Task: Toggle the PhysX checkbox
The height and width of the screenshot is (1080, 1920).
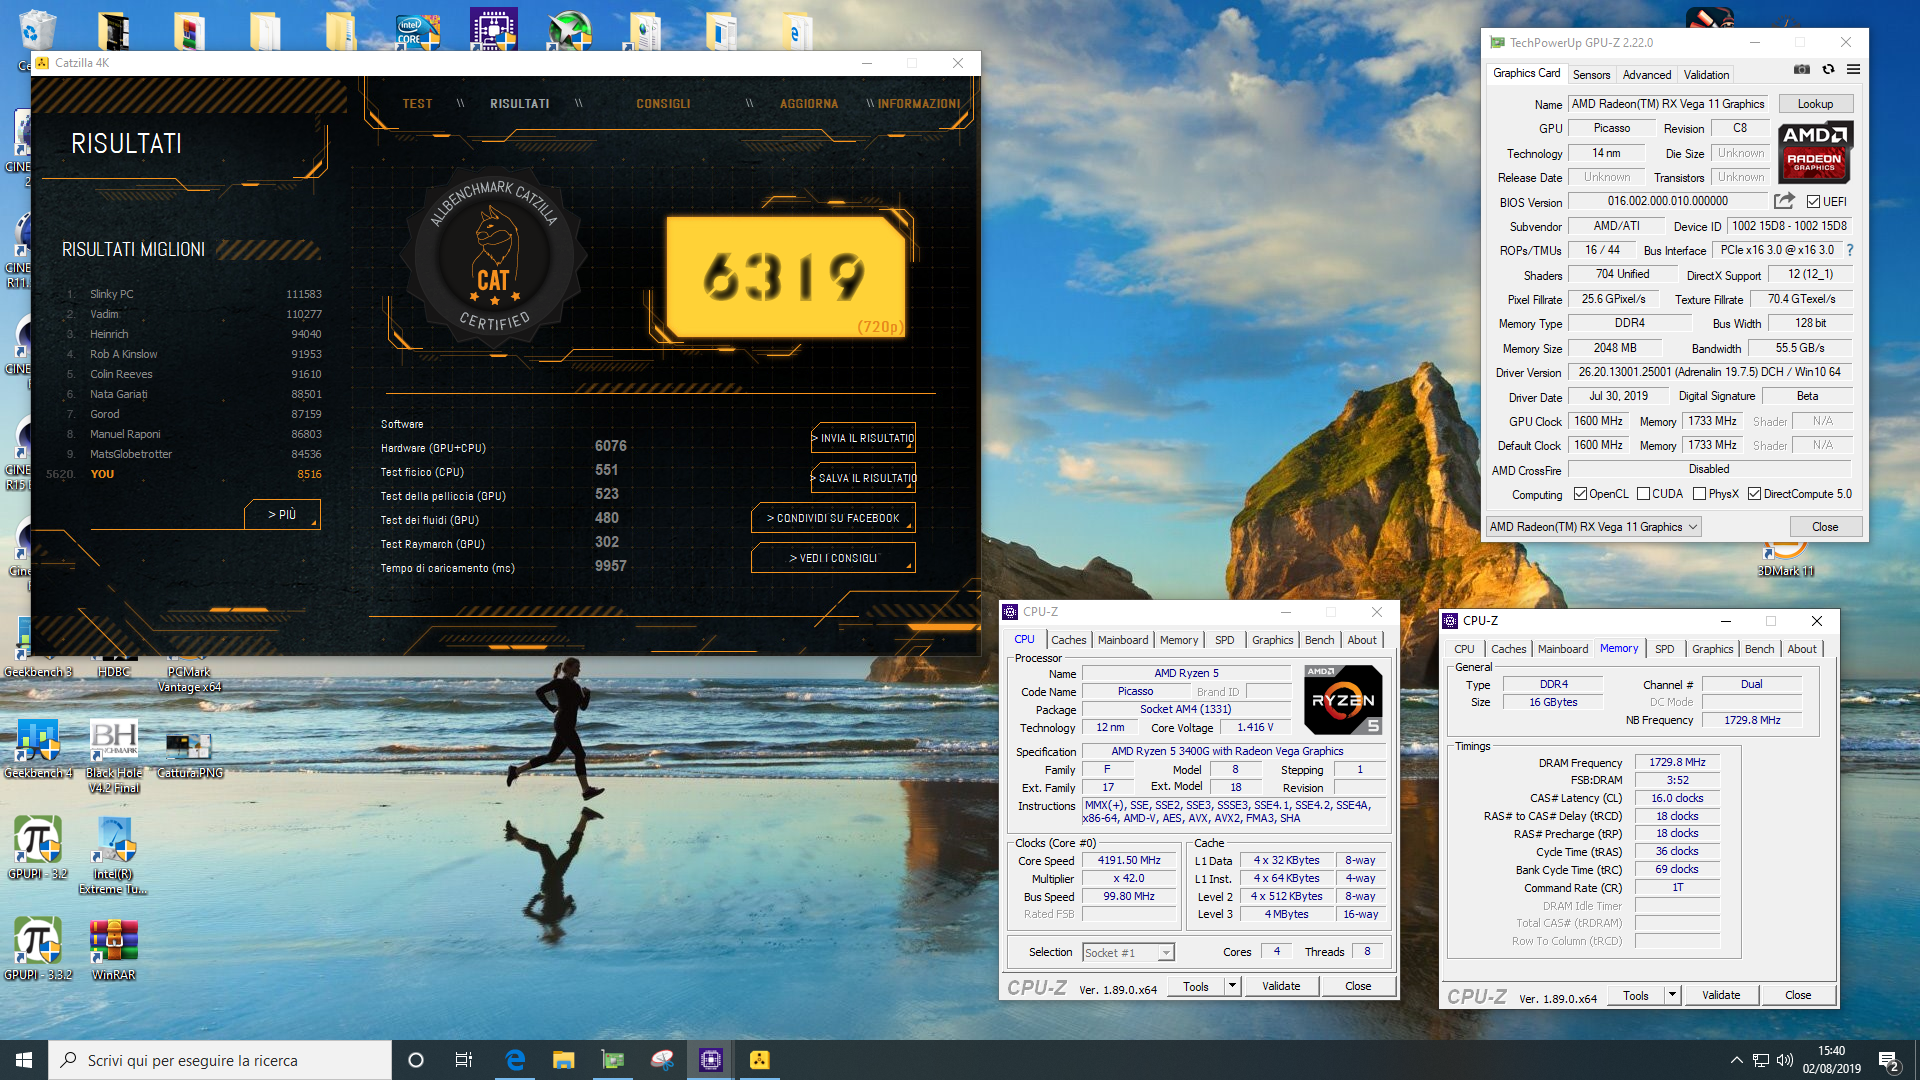Action: click(x=1699, y=494)
